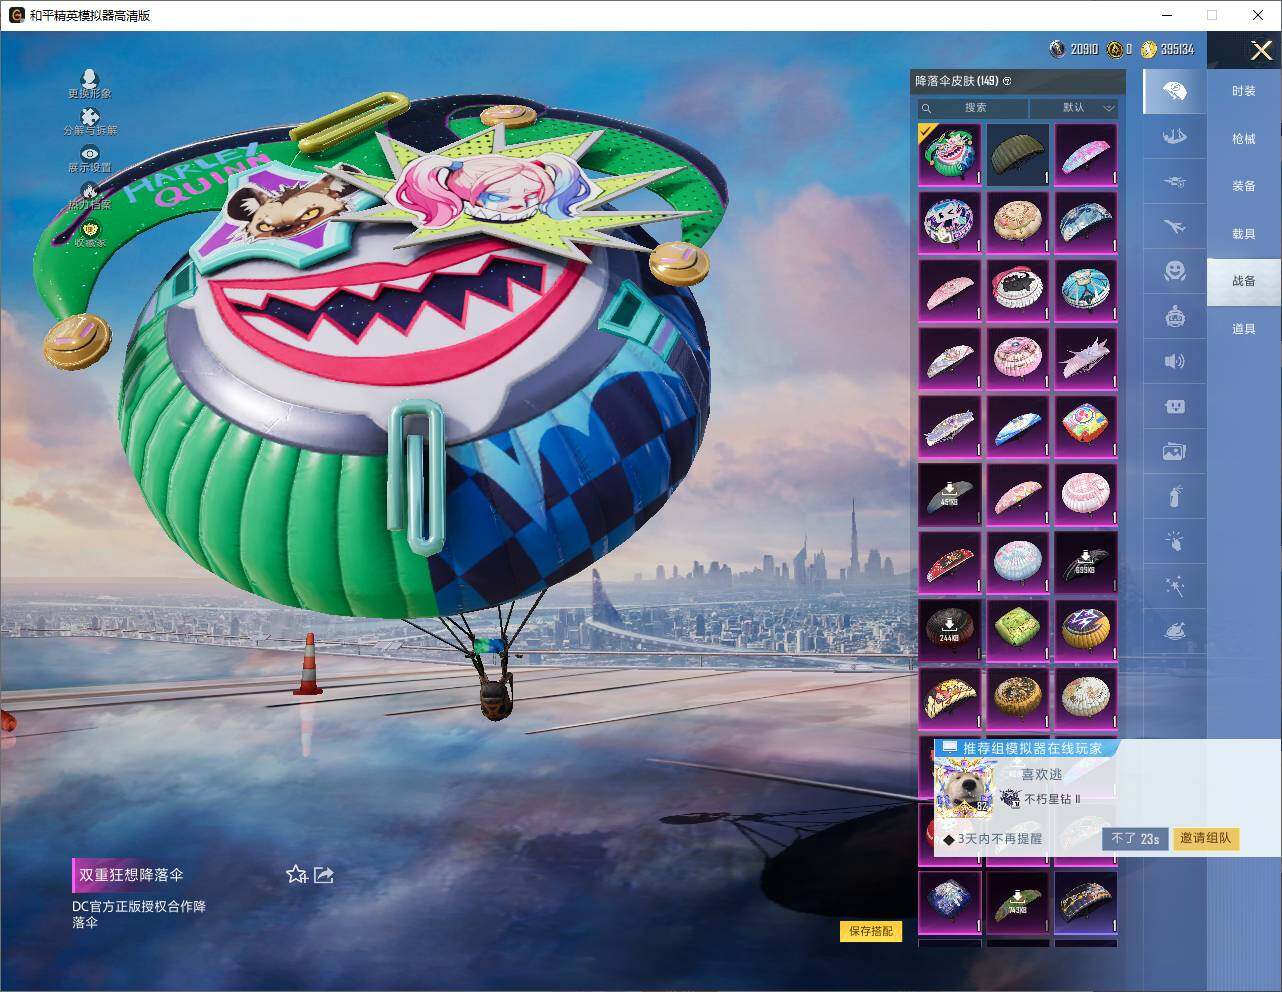This screenshot has width=1282, height=992.
Task: Click the silver coin currency icon
Action: click(1057, 49)
